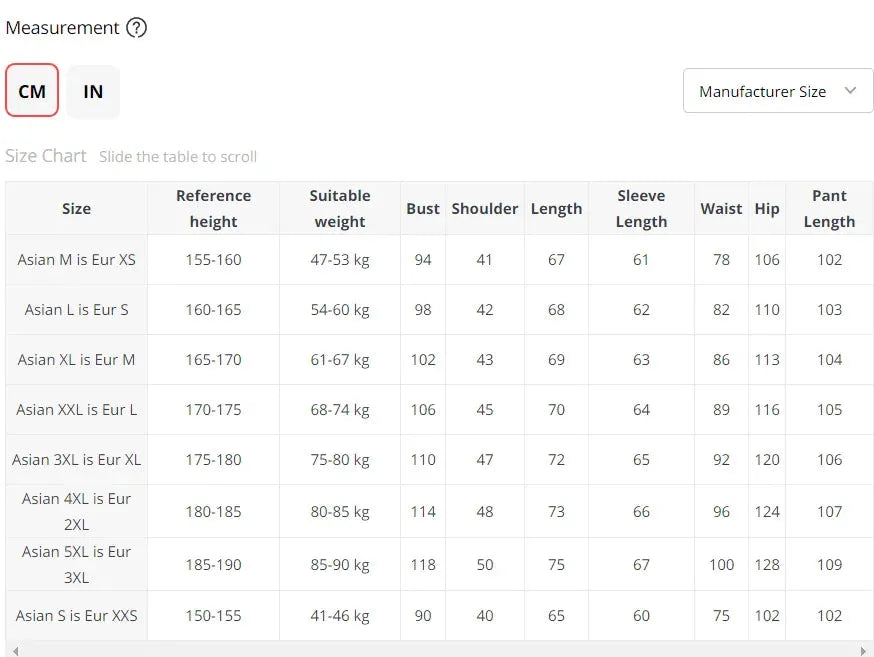Click the Suitable weight column header

(x=340, y=209)
